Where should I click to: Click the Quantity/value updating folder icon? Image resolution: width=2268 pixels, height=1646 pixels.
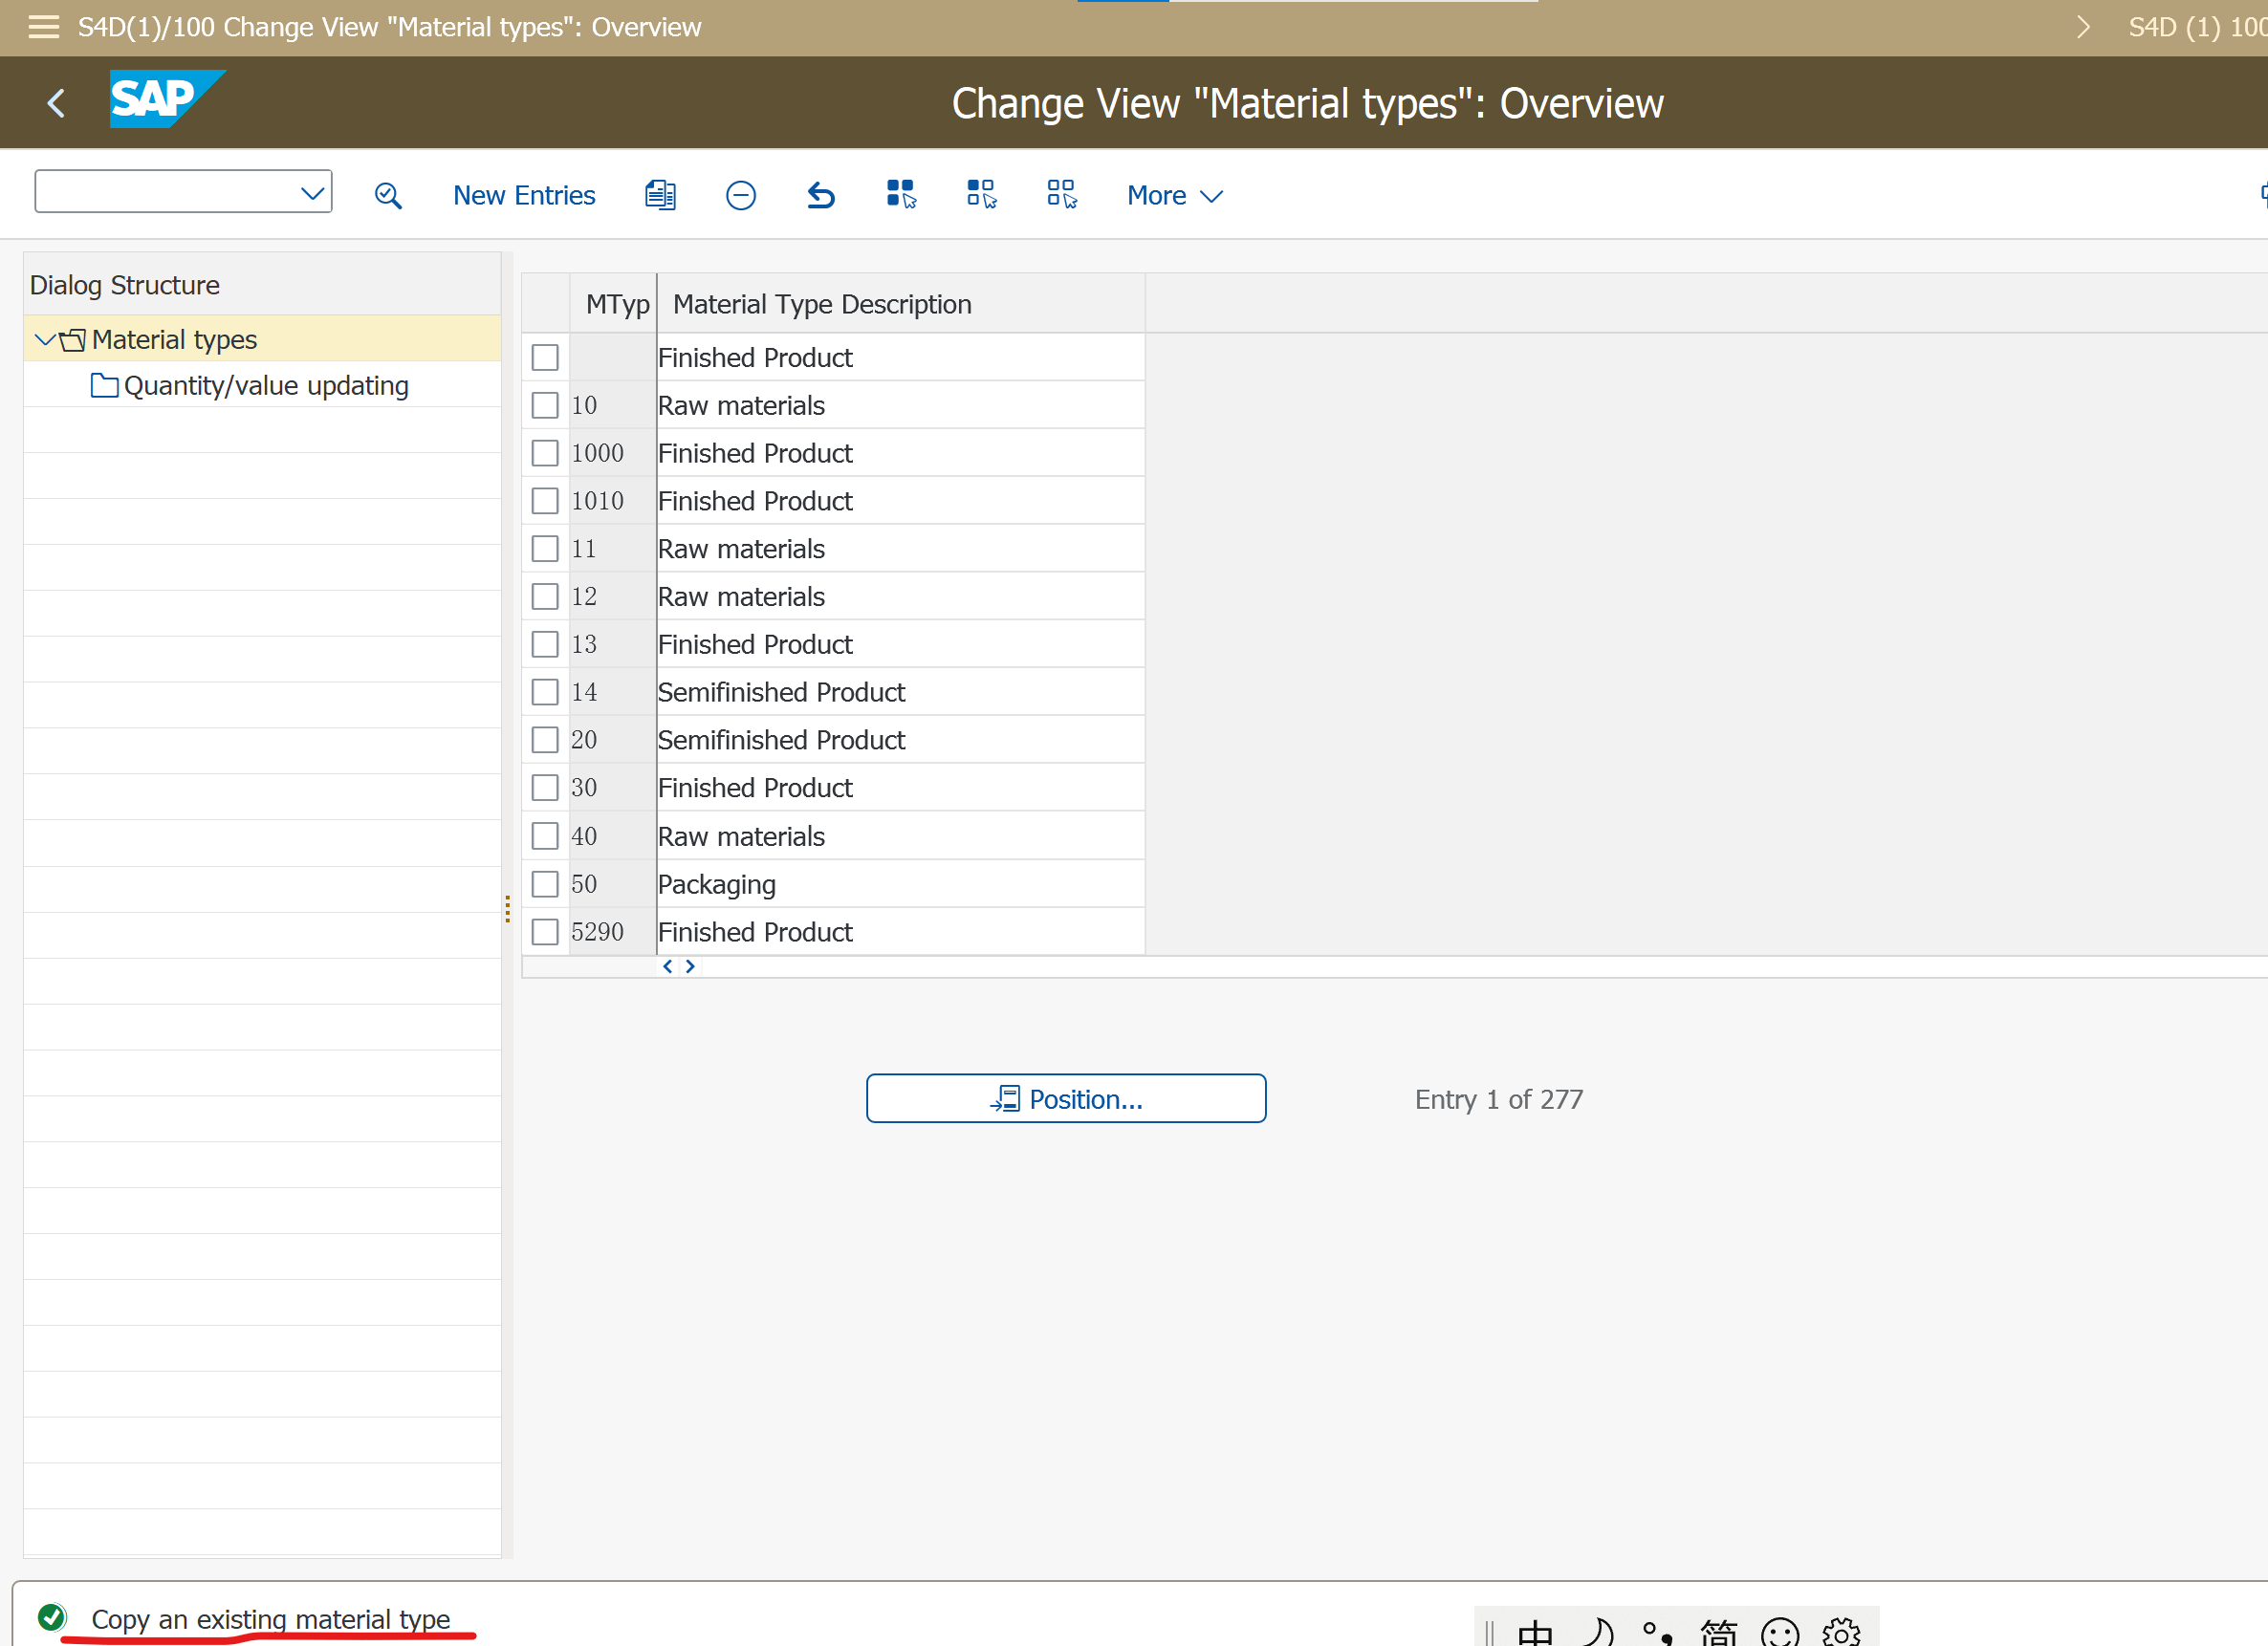tap(104, 386)
